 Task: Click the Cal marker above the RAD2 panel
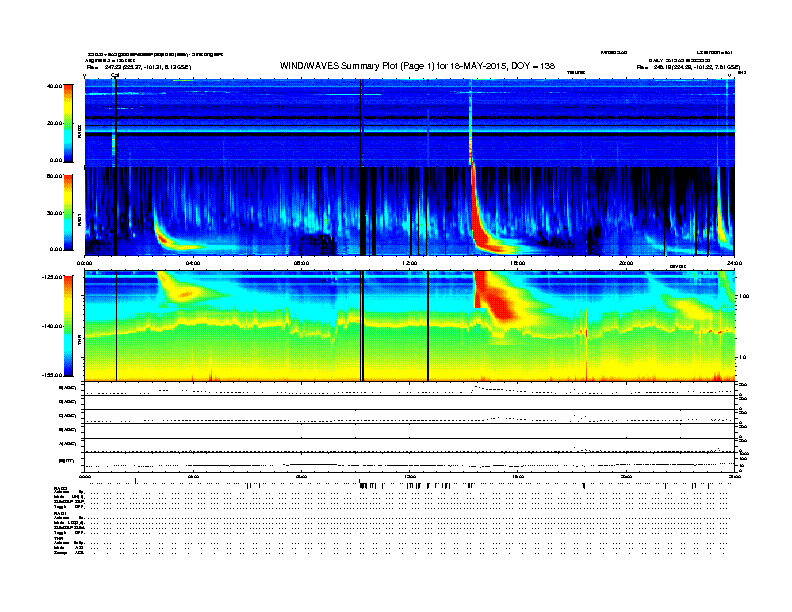[115, 75]
